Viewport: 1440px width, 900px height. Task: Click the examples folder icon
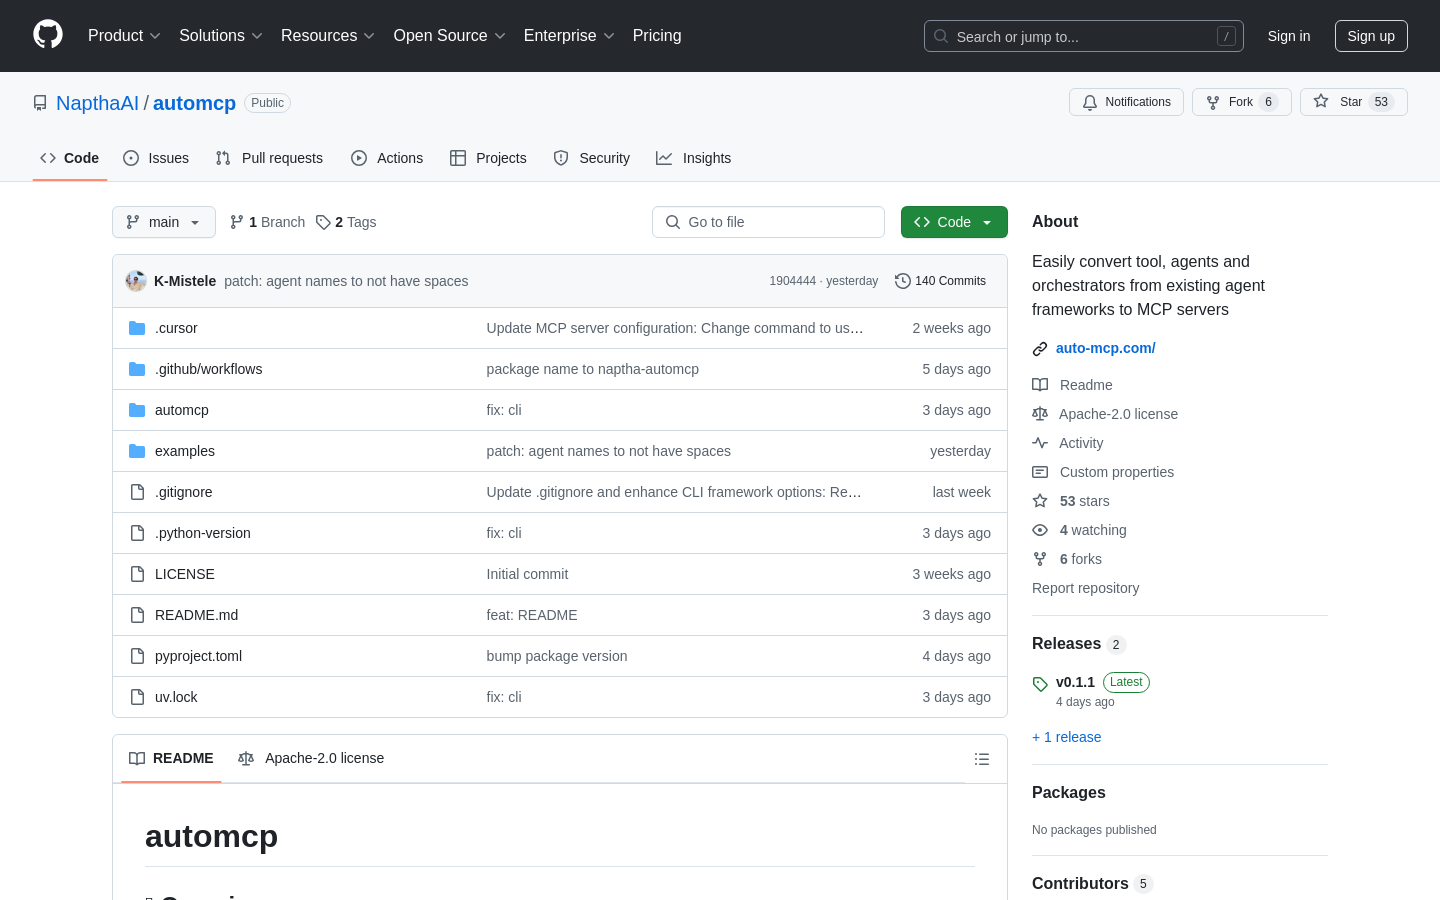point(137,451)
